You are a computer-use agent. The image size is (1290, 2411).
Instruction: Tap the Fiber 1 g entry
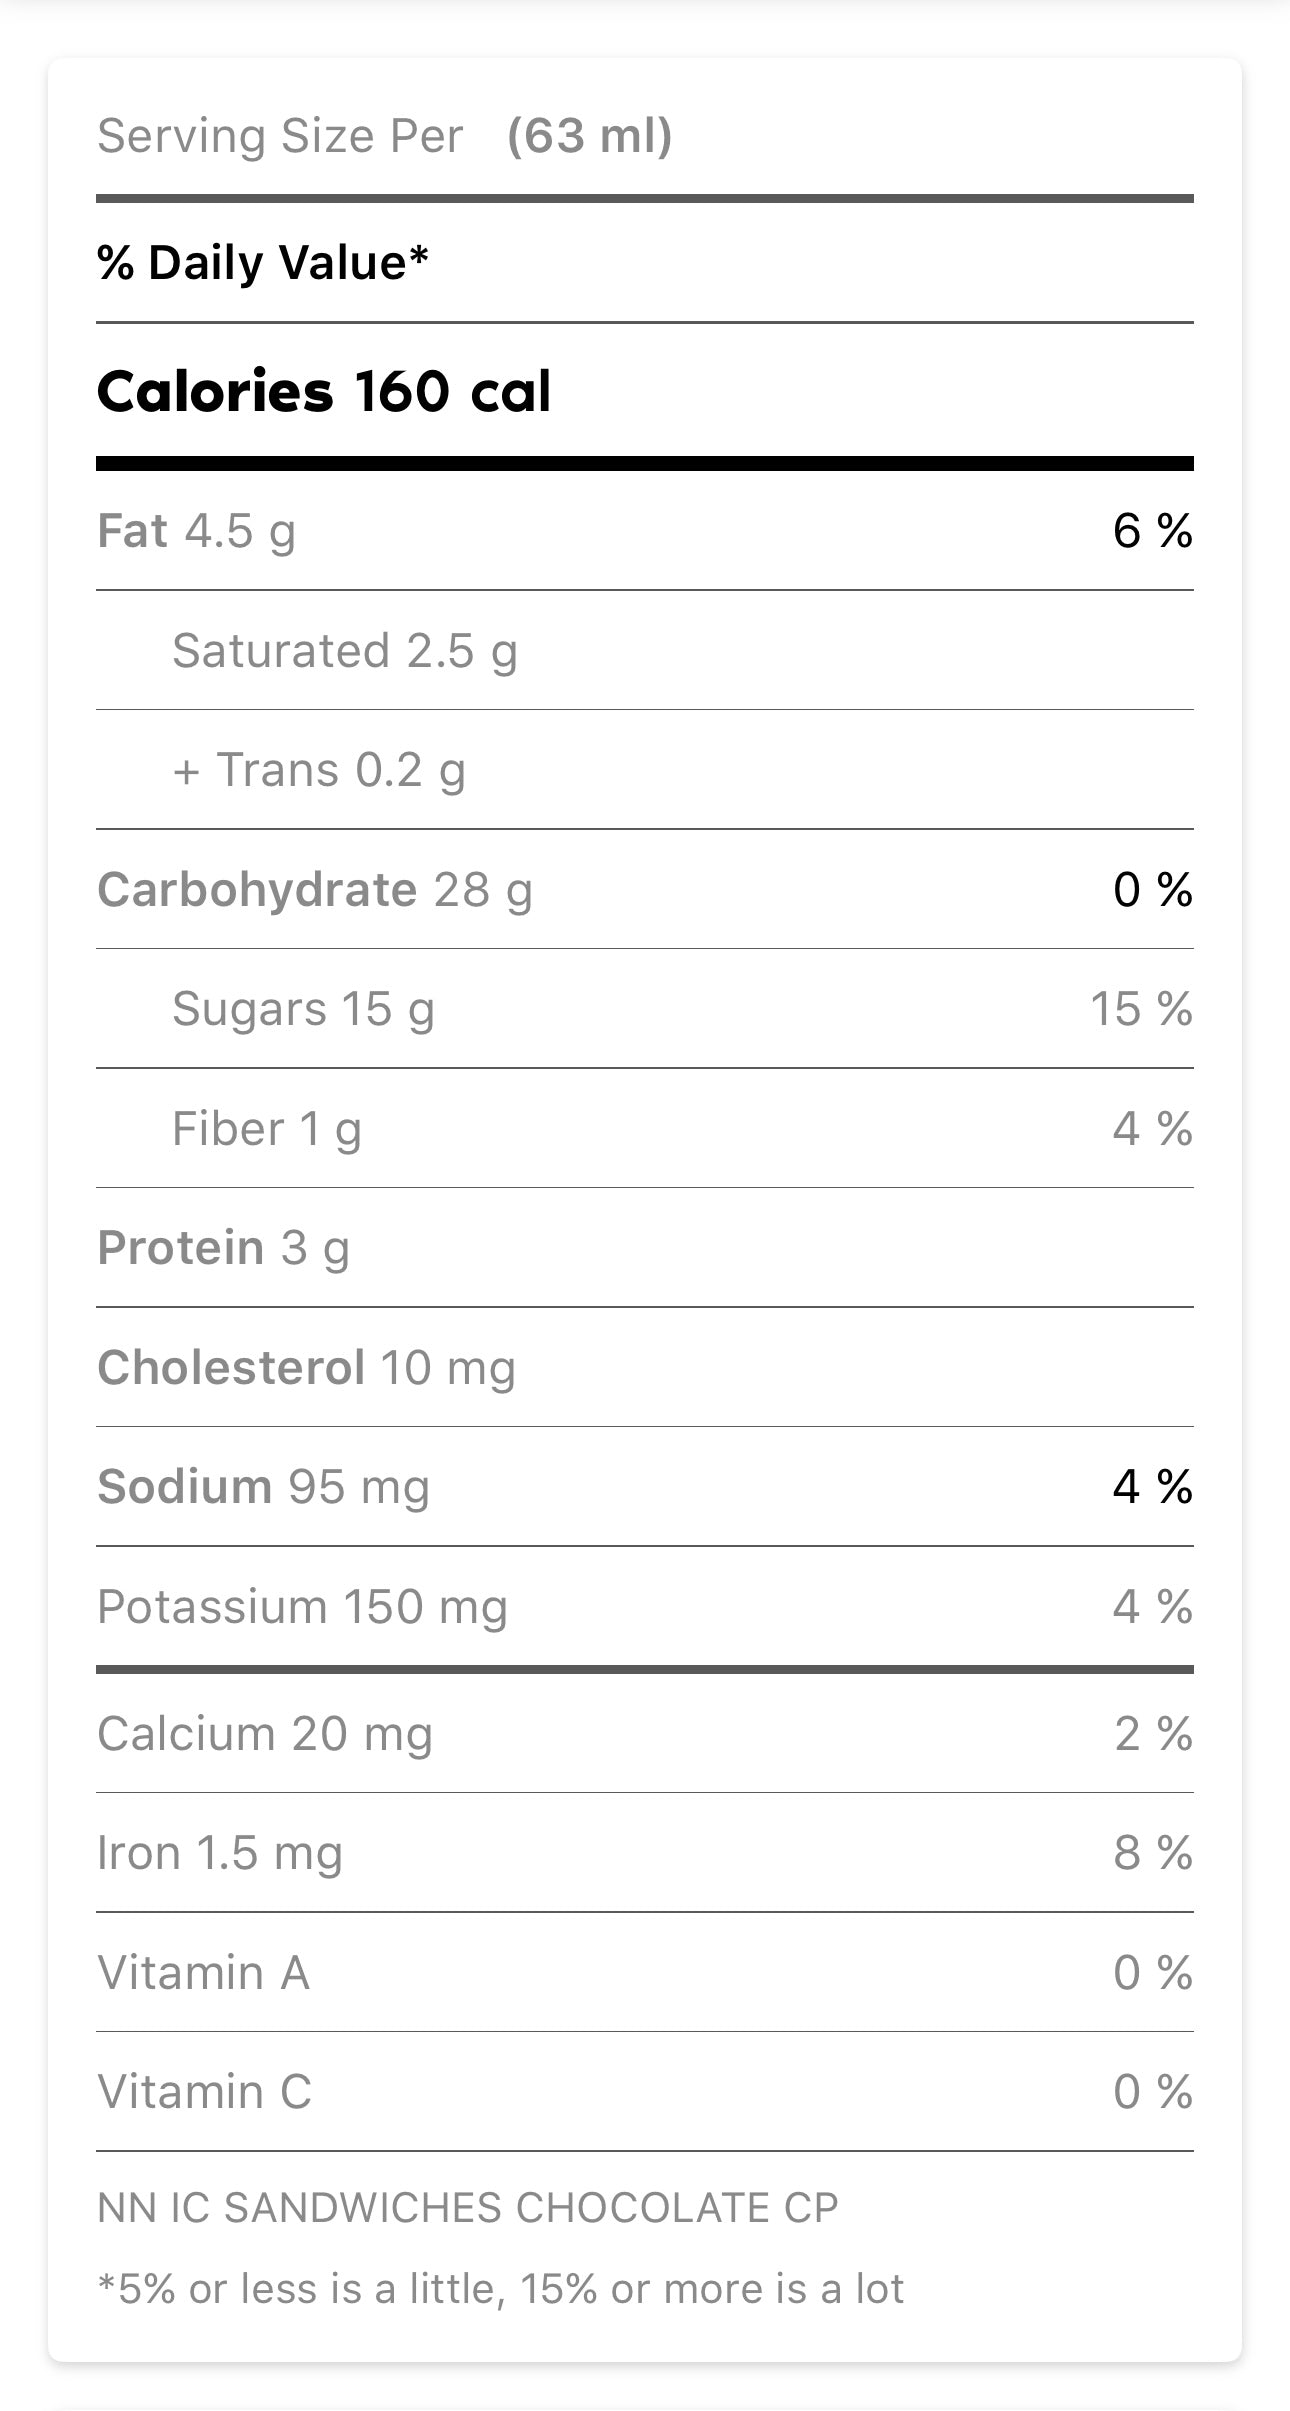267,1129
